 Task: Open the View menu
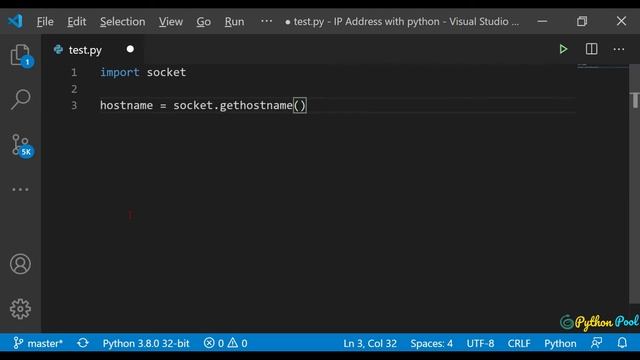171,22
